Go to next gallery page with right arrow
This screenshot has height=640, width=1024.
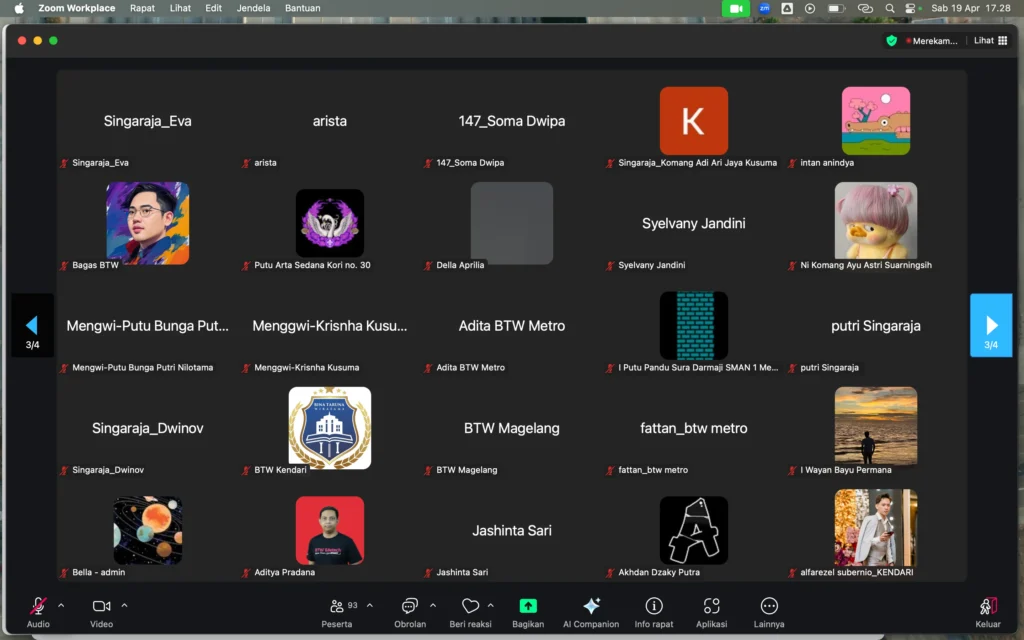991,325
